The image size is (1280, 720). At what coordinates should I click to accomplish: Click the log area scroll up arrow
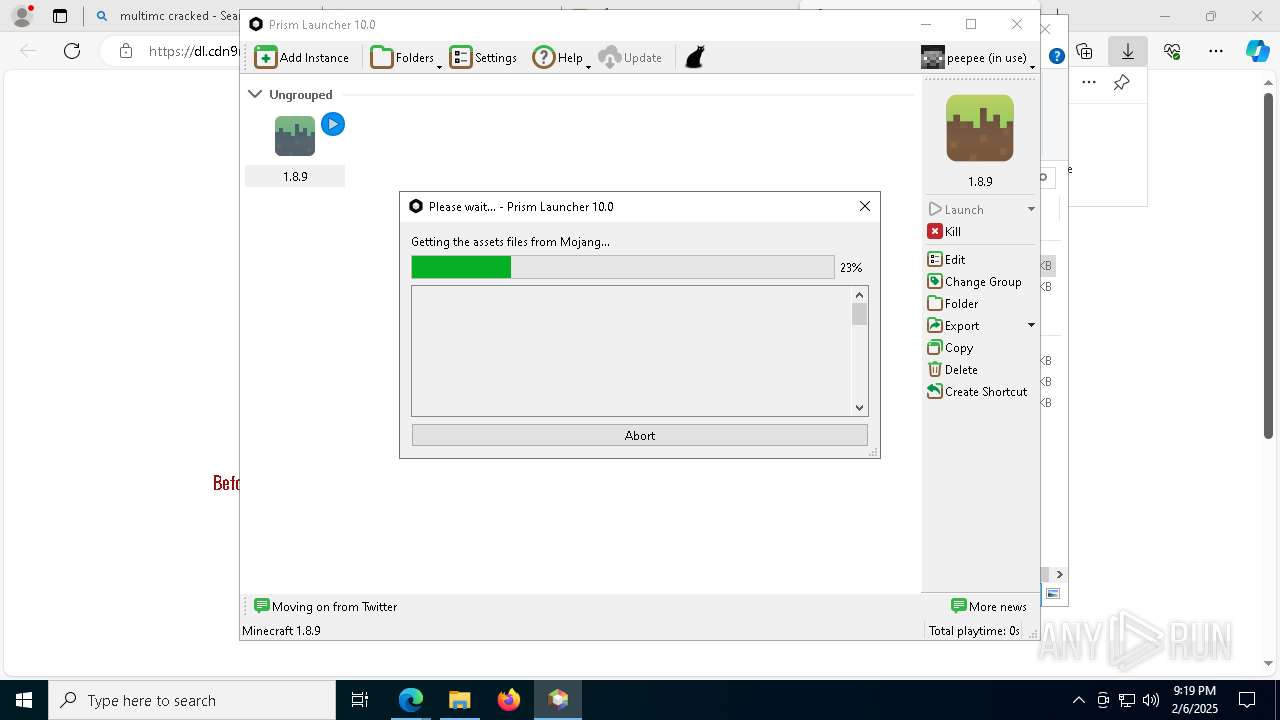click(859, 295)
